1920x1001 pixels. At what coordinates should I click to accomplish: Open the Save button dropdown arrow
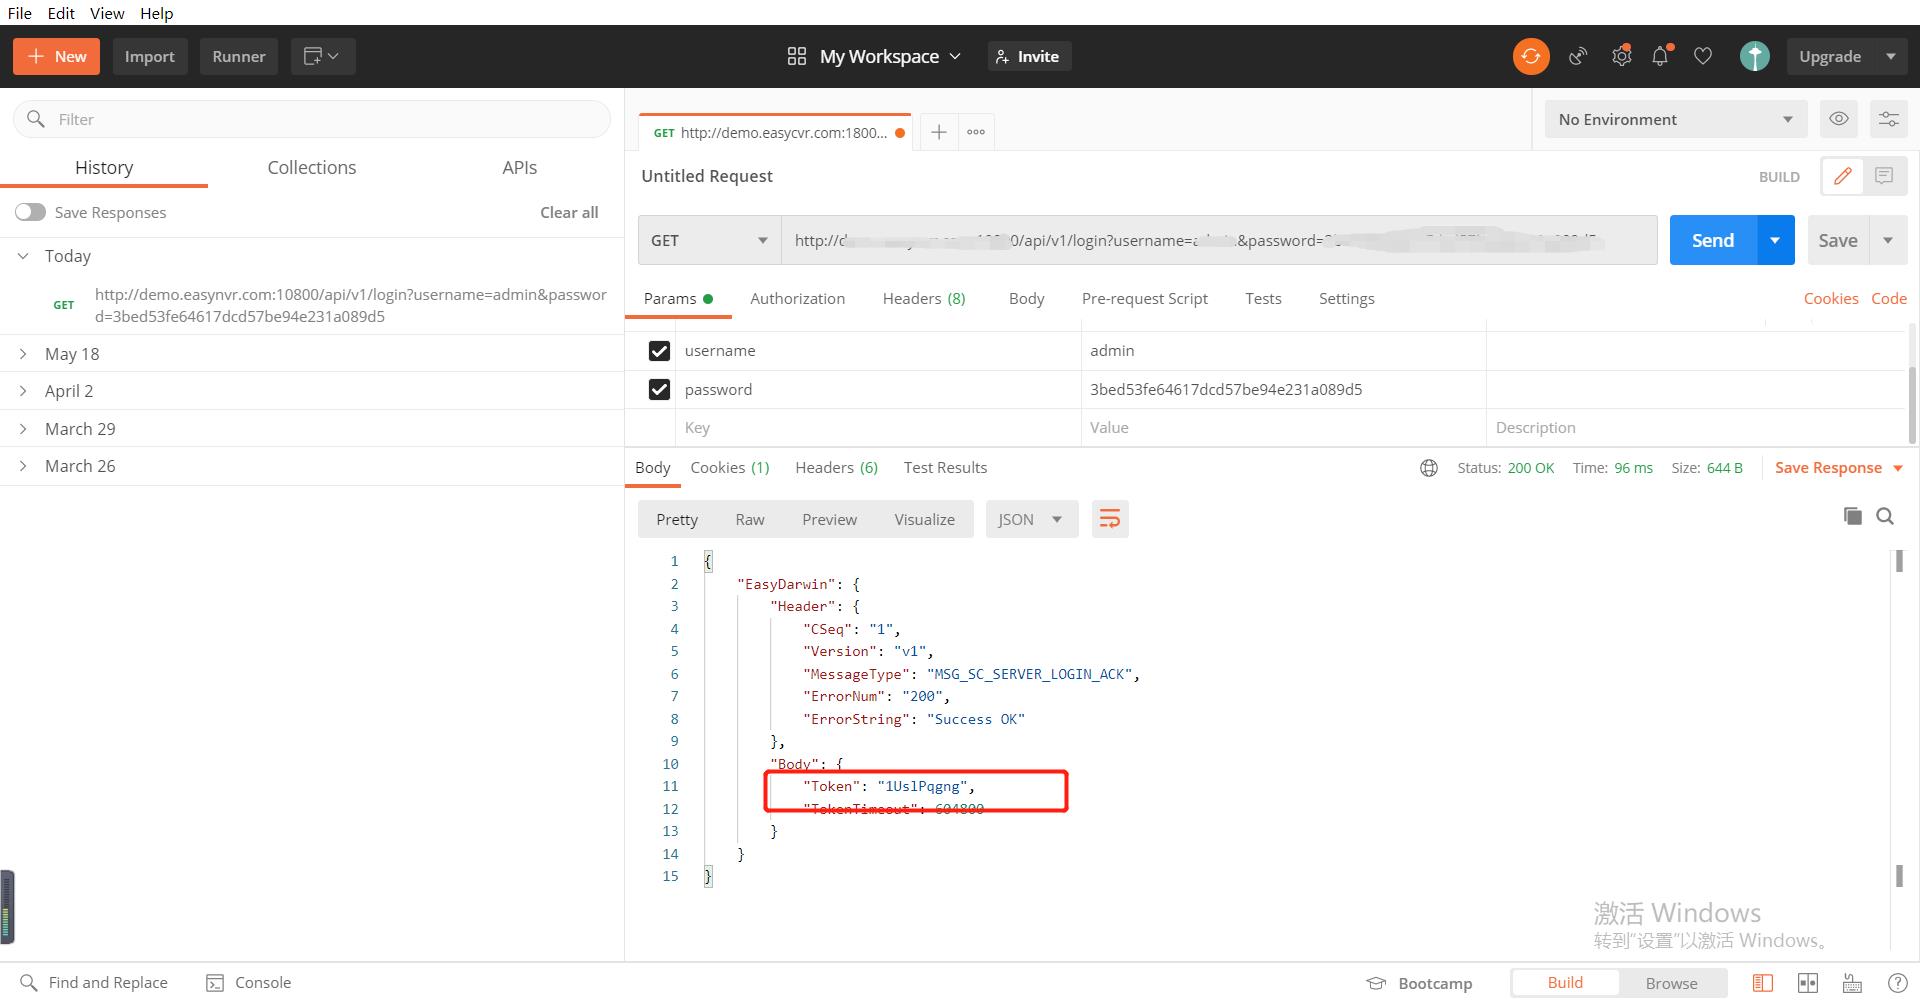pyautogui.click(x=1888, y=240)
